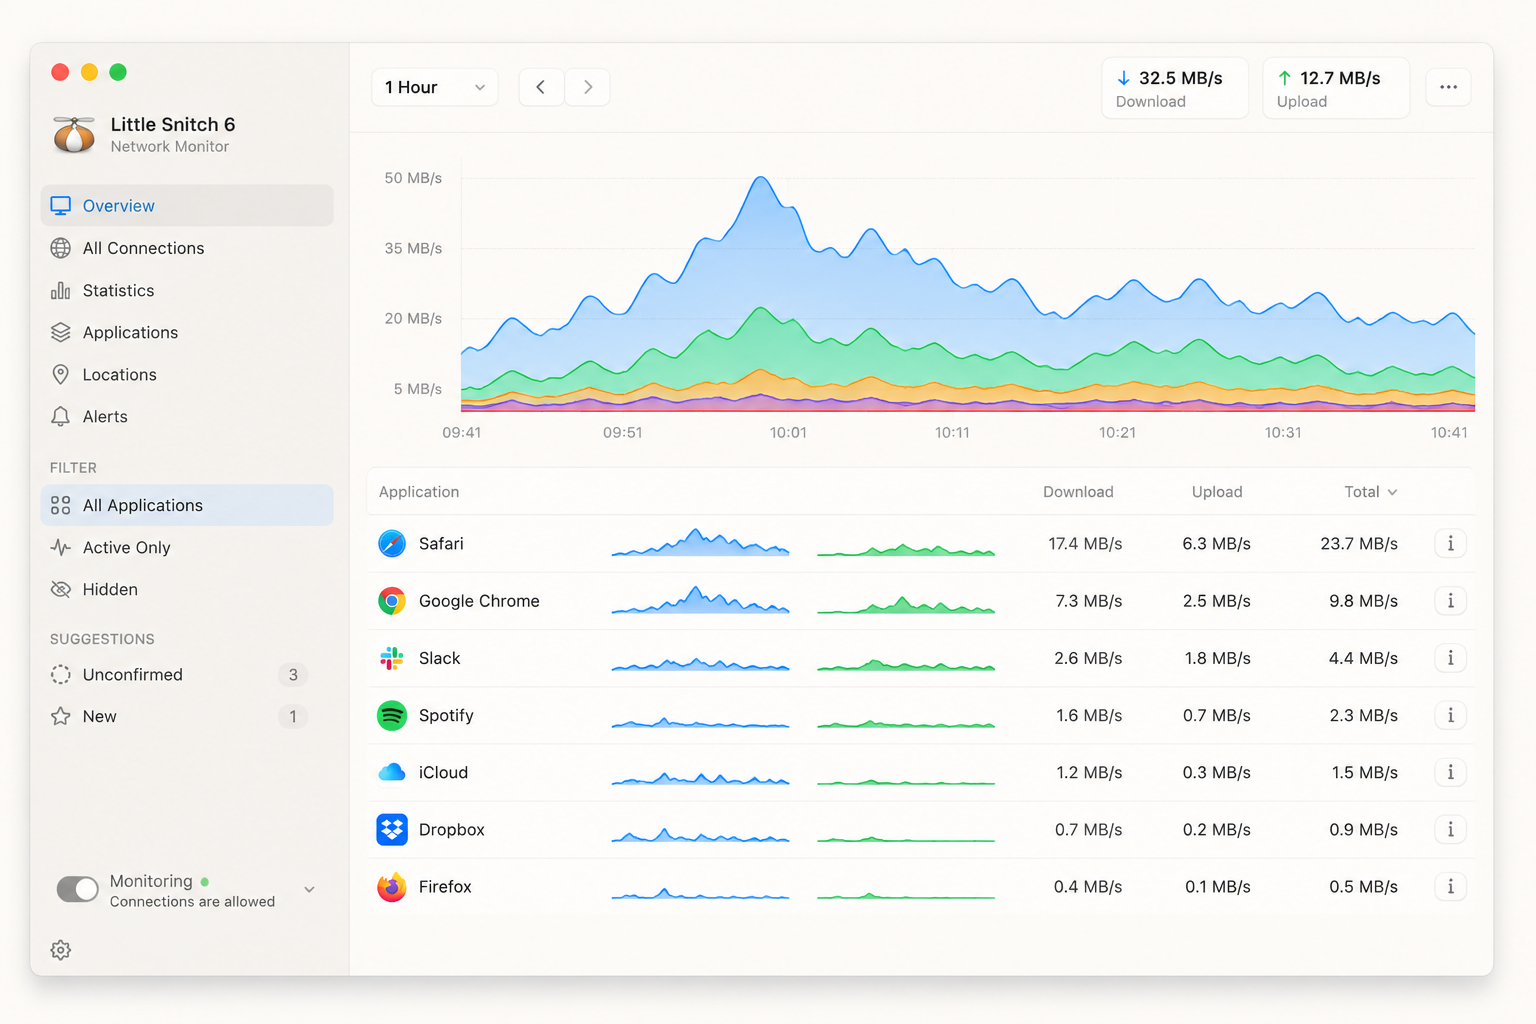
Task: Click the All Connections globe icon
Action: 61,248
